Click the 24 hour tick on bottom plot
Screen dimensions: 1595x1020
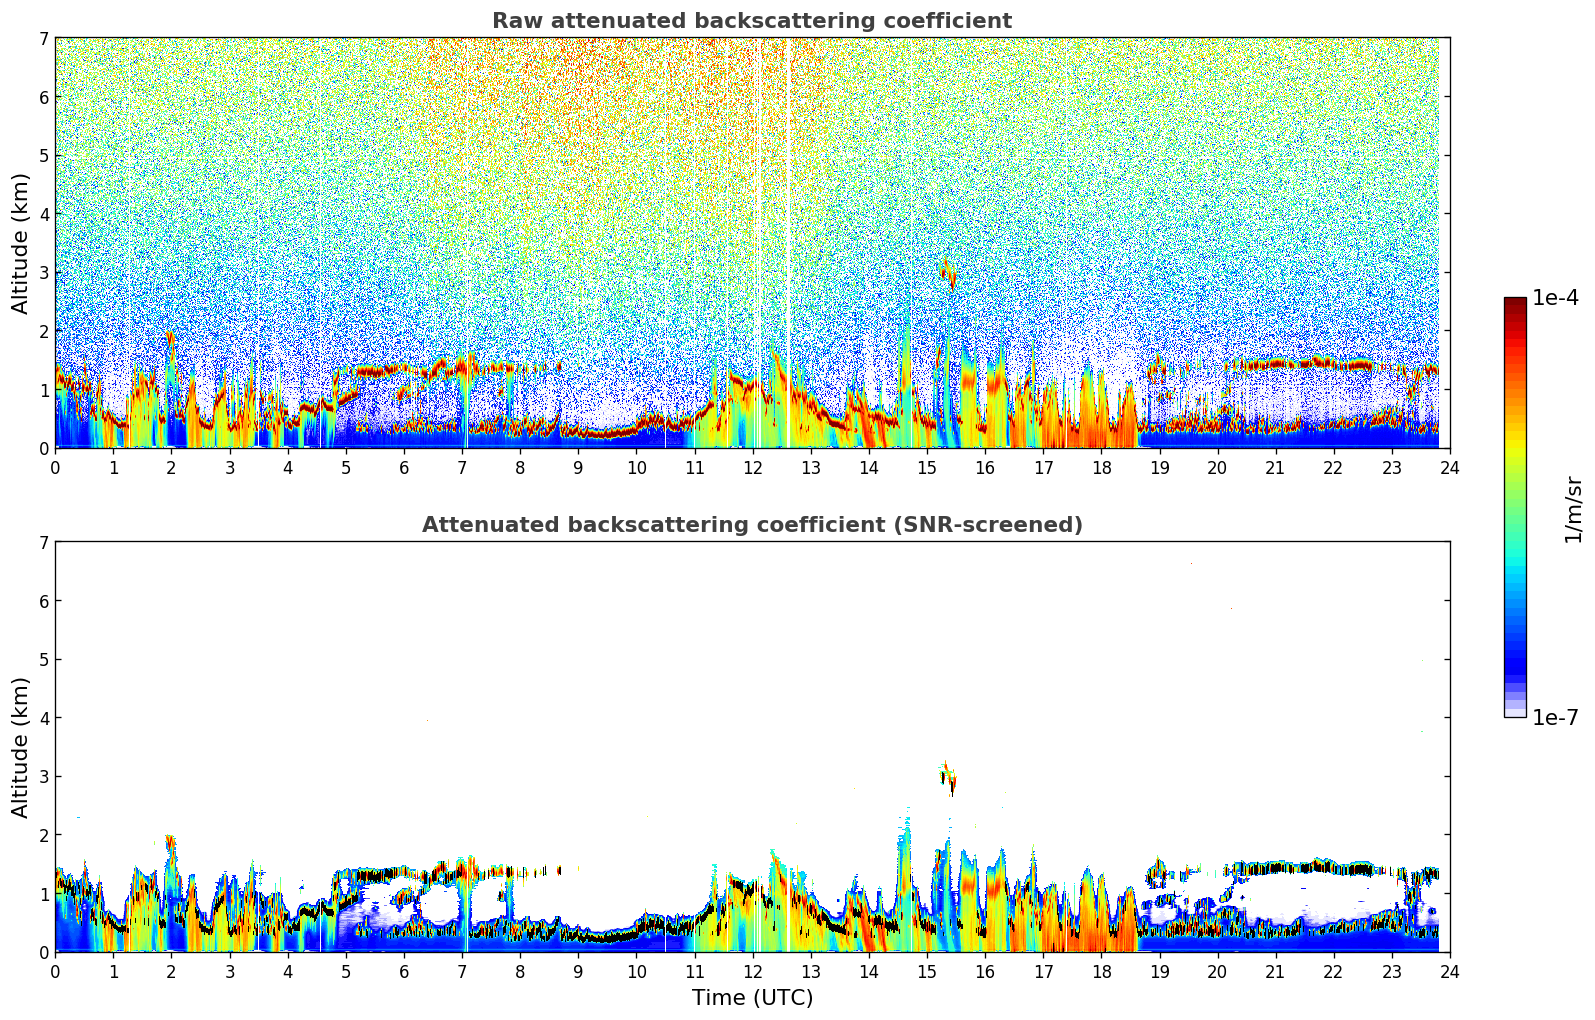[x=1450, y=972]
